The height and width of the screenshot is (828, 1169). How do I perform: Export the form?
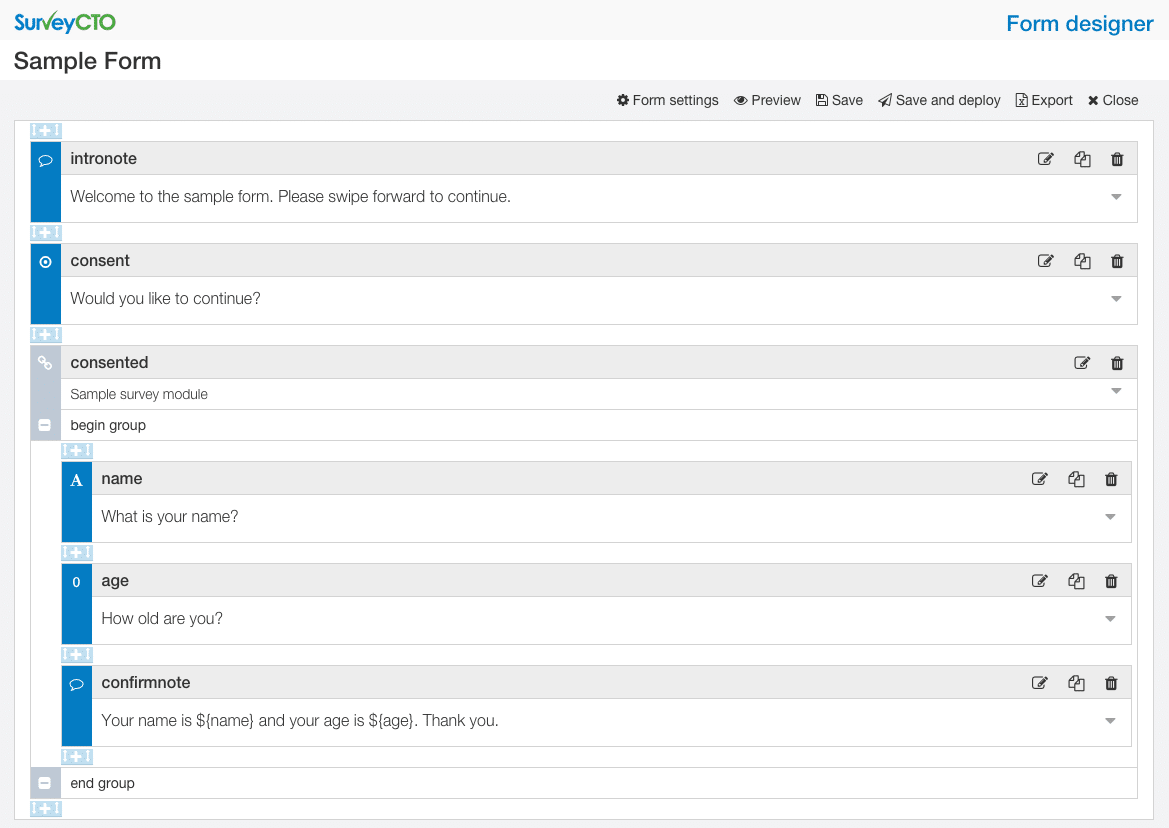click(x=1044, y=101)
